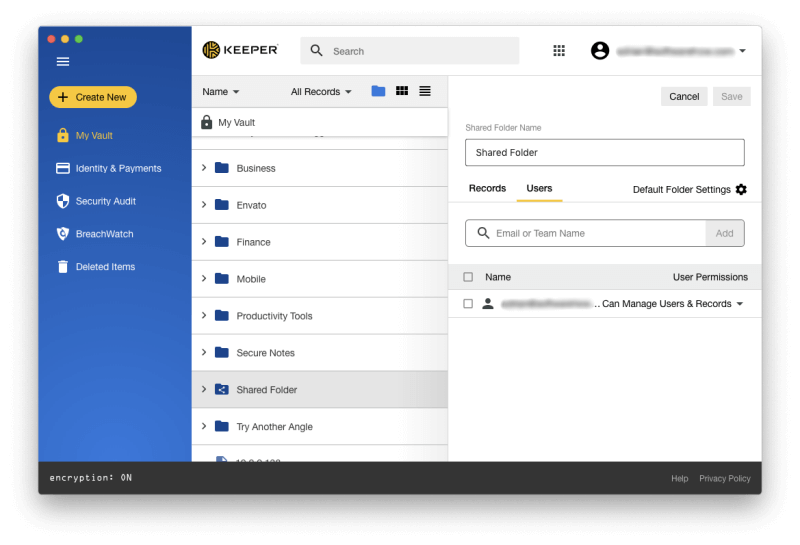Expand the Shared Folder chevron

204,389
